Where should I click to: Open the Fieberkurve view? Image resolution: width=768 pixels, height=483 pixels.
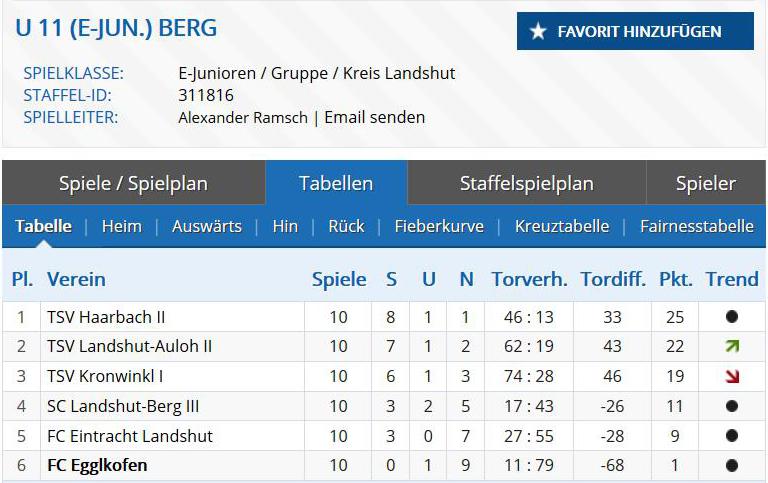pyautogui.click(x=439, y=226)
